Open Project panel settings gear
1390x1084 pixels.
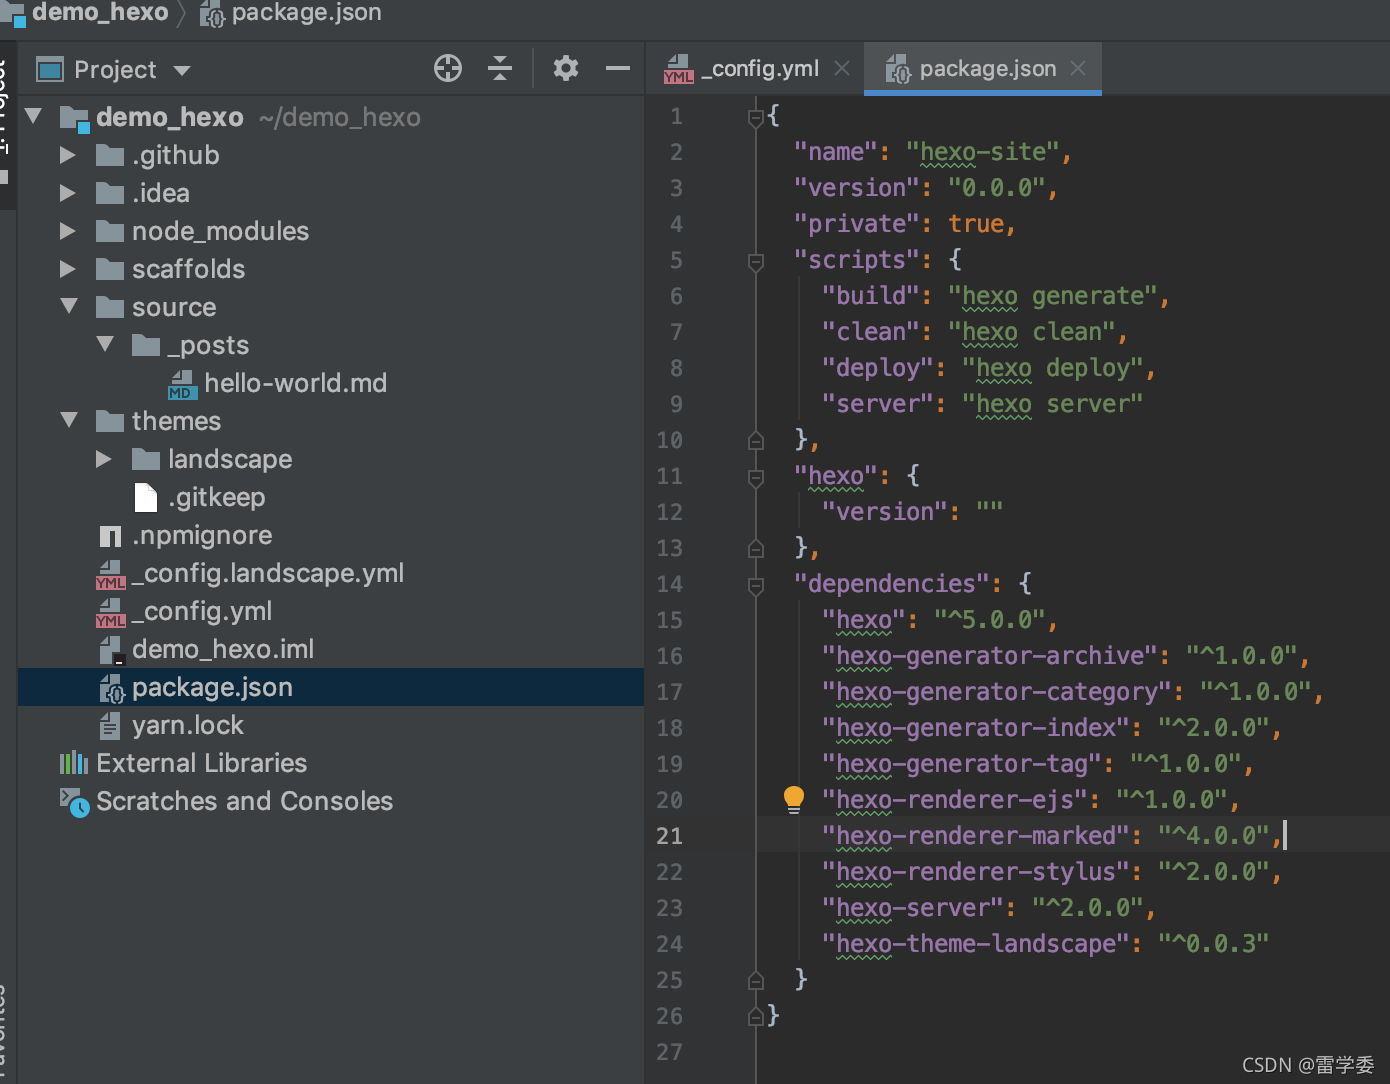pyautogui.click(x=566, y=68)
